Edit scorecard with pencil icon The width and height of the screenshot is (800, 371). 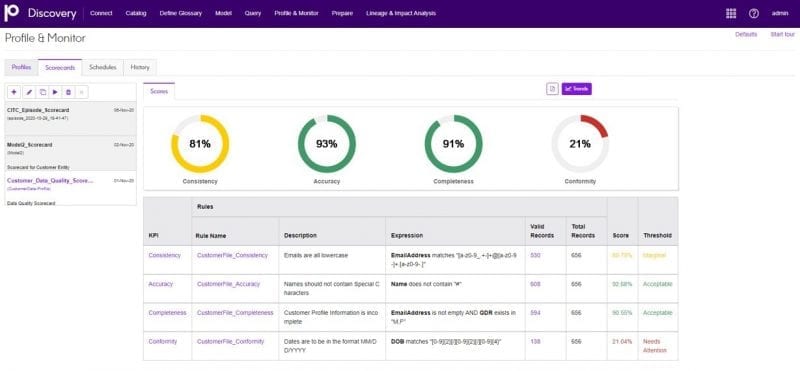pos(29,92)
